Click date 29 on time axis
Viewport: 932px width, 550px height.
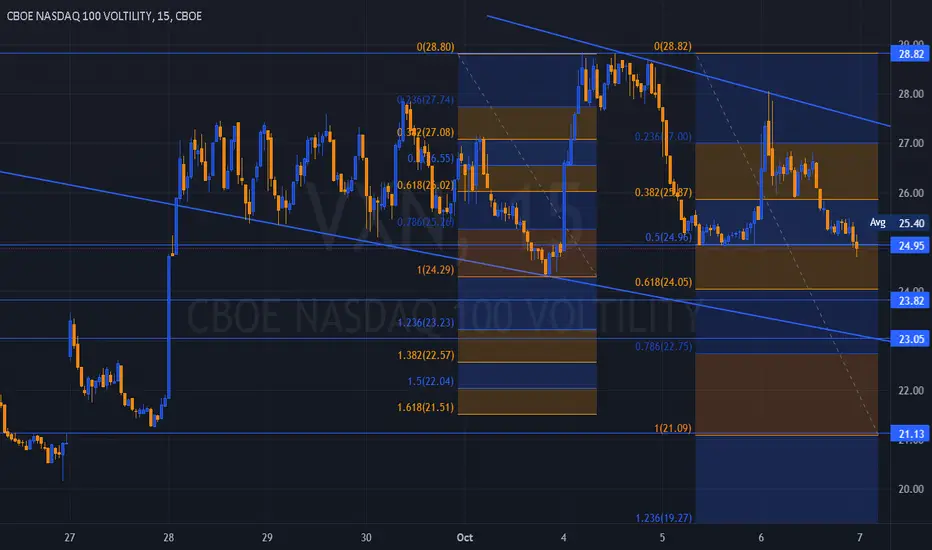coord(267,538)
